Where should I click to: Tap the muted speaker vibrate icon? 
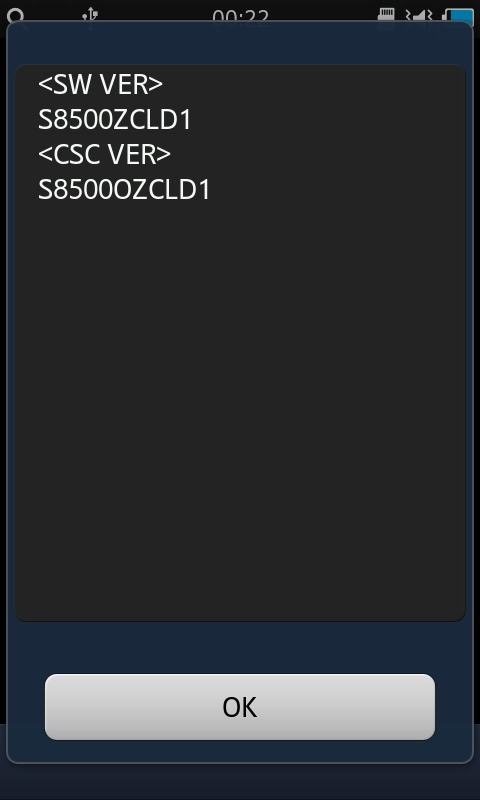pyautogui.click(x=418, y=16)
